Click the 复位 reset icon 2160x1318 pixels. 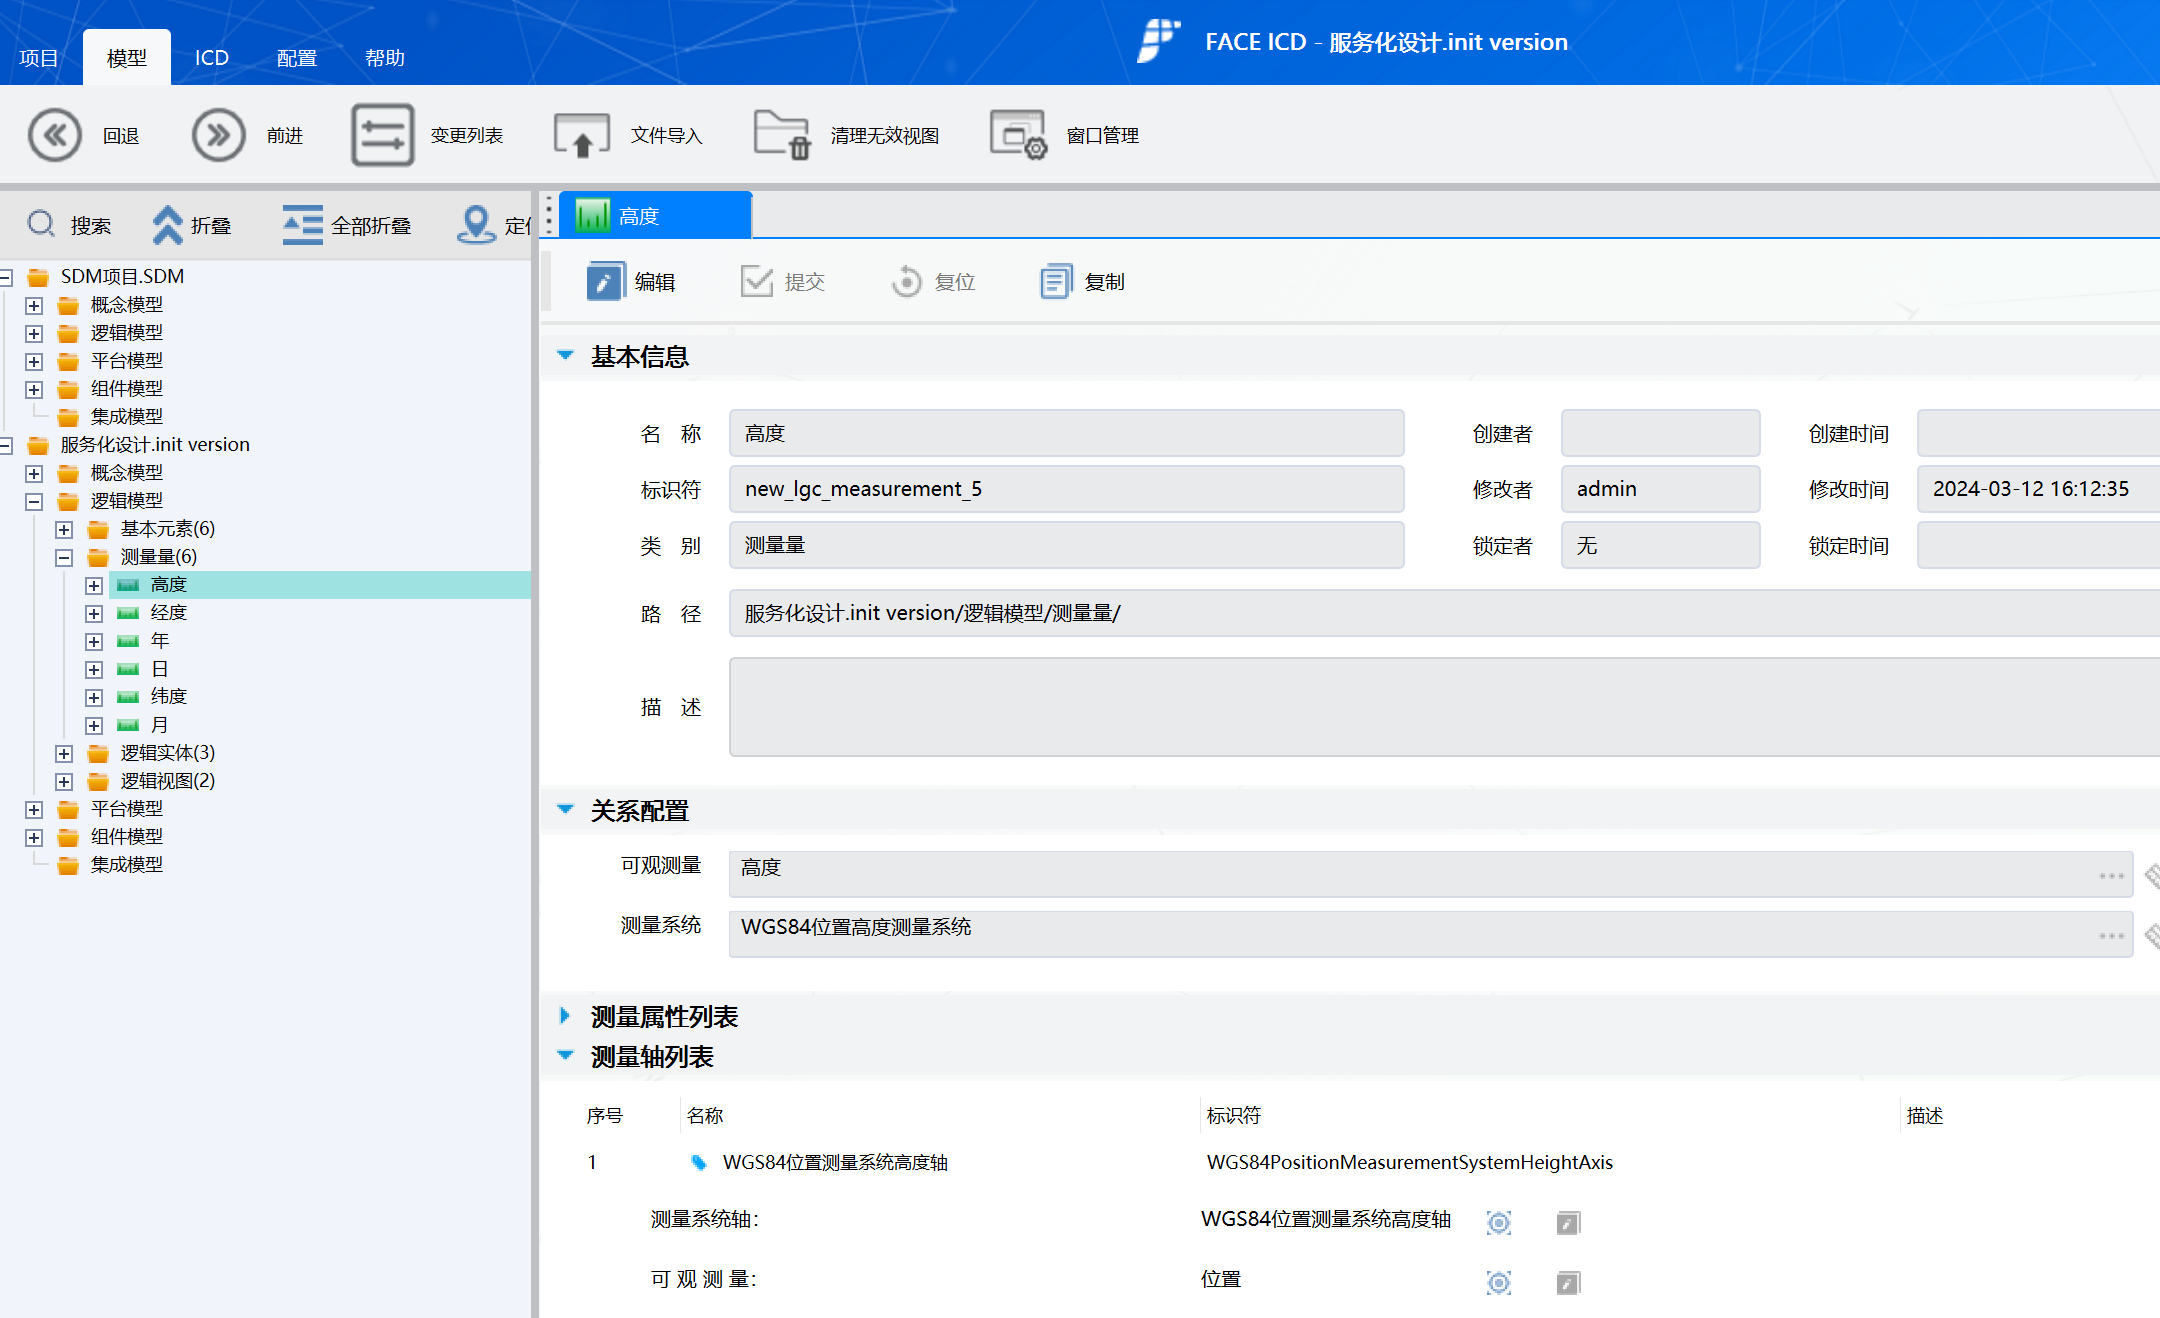(906, 282)
